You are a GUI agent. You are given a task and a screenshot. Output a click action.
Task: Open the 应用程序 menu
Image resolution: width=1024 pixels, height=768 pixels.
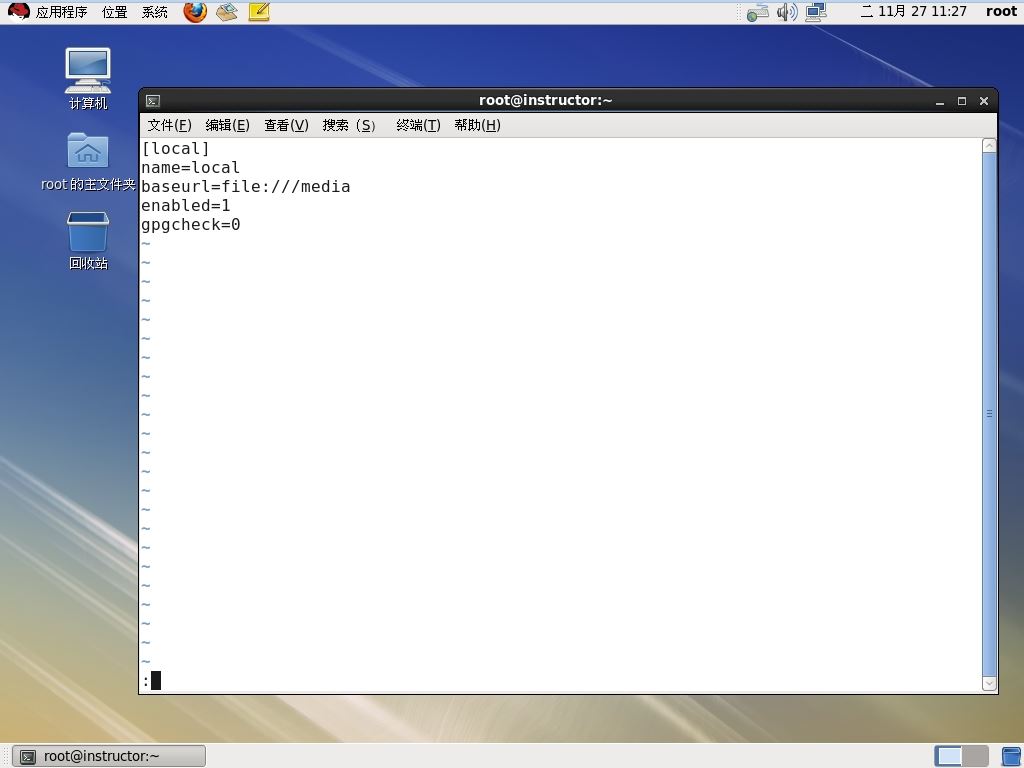pos(61,12)
